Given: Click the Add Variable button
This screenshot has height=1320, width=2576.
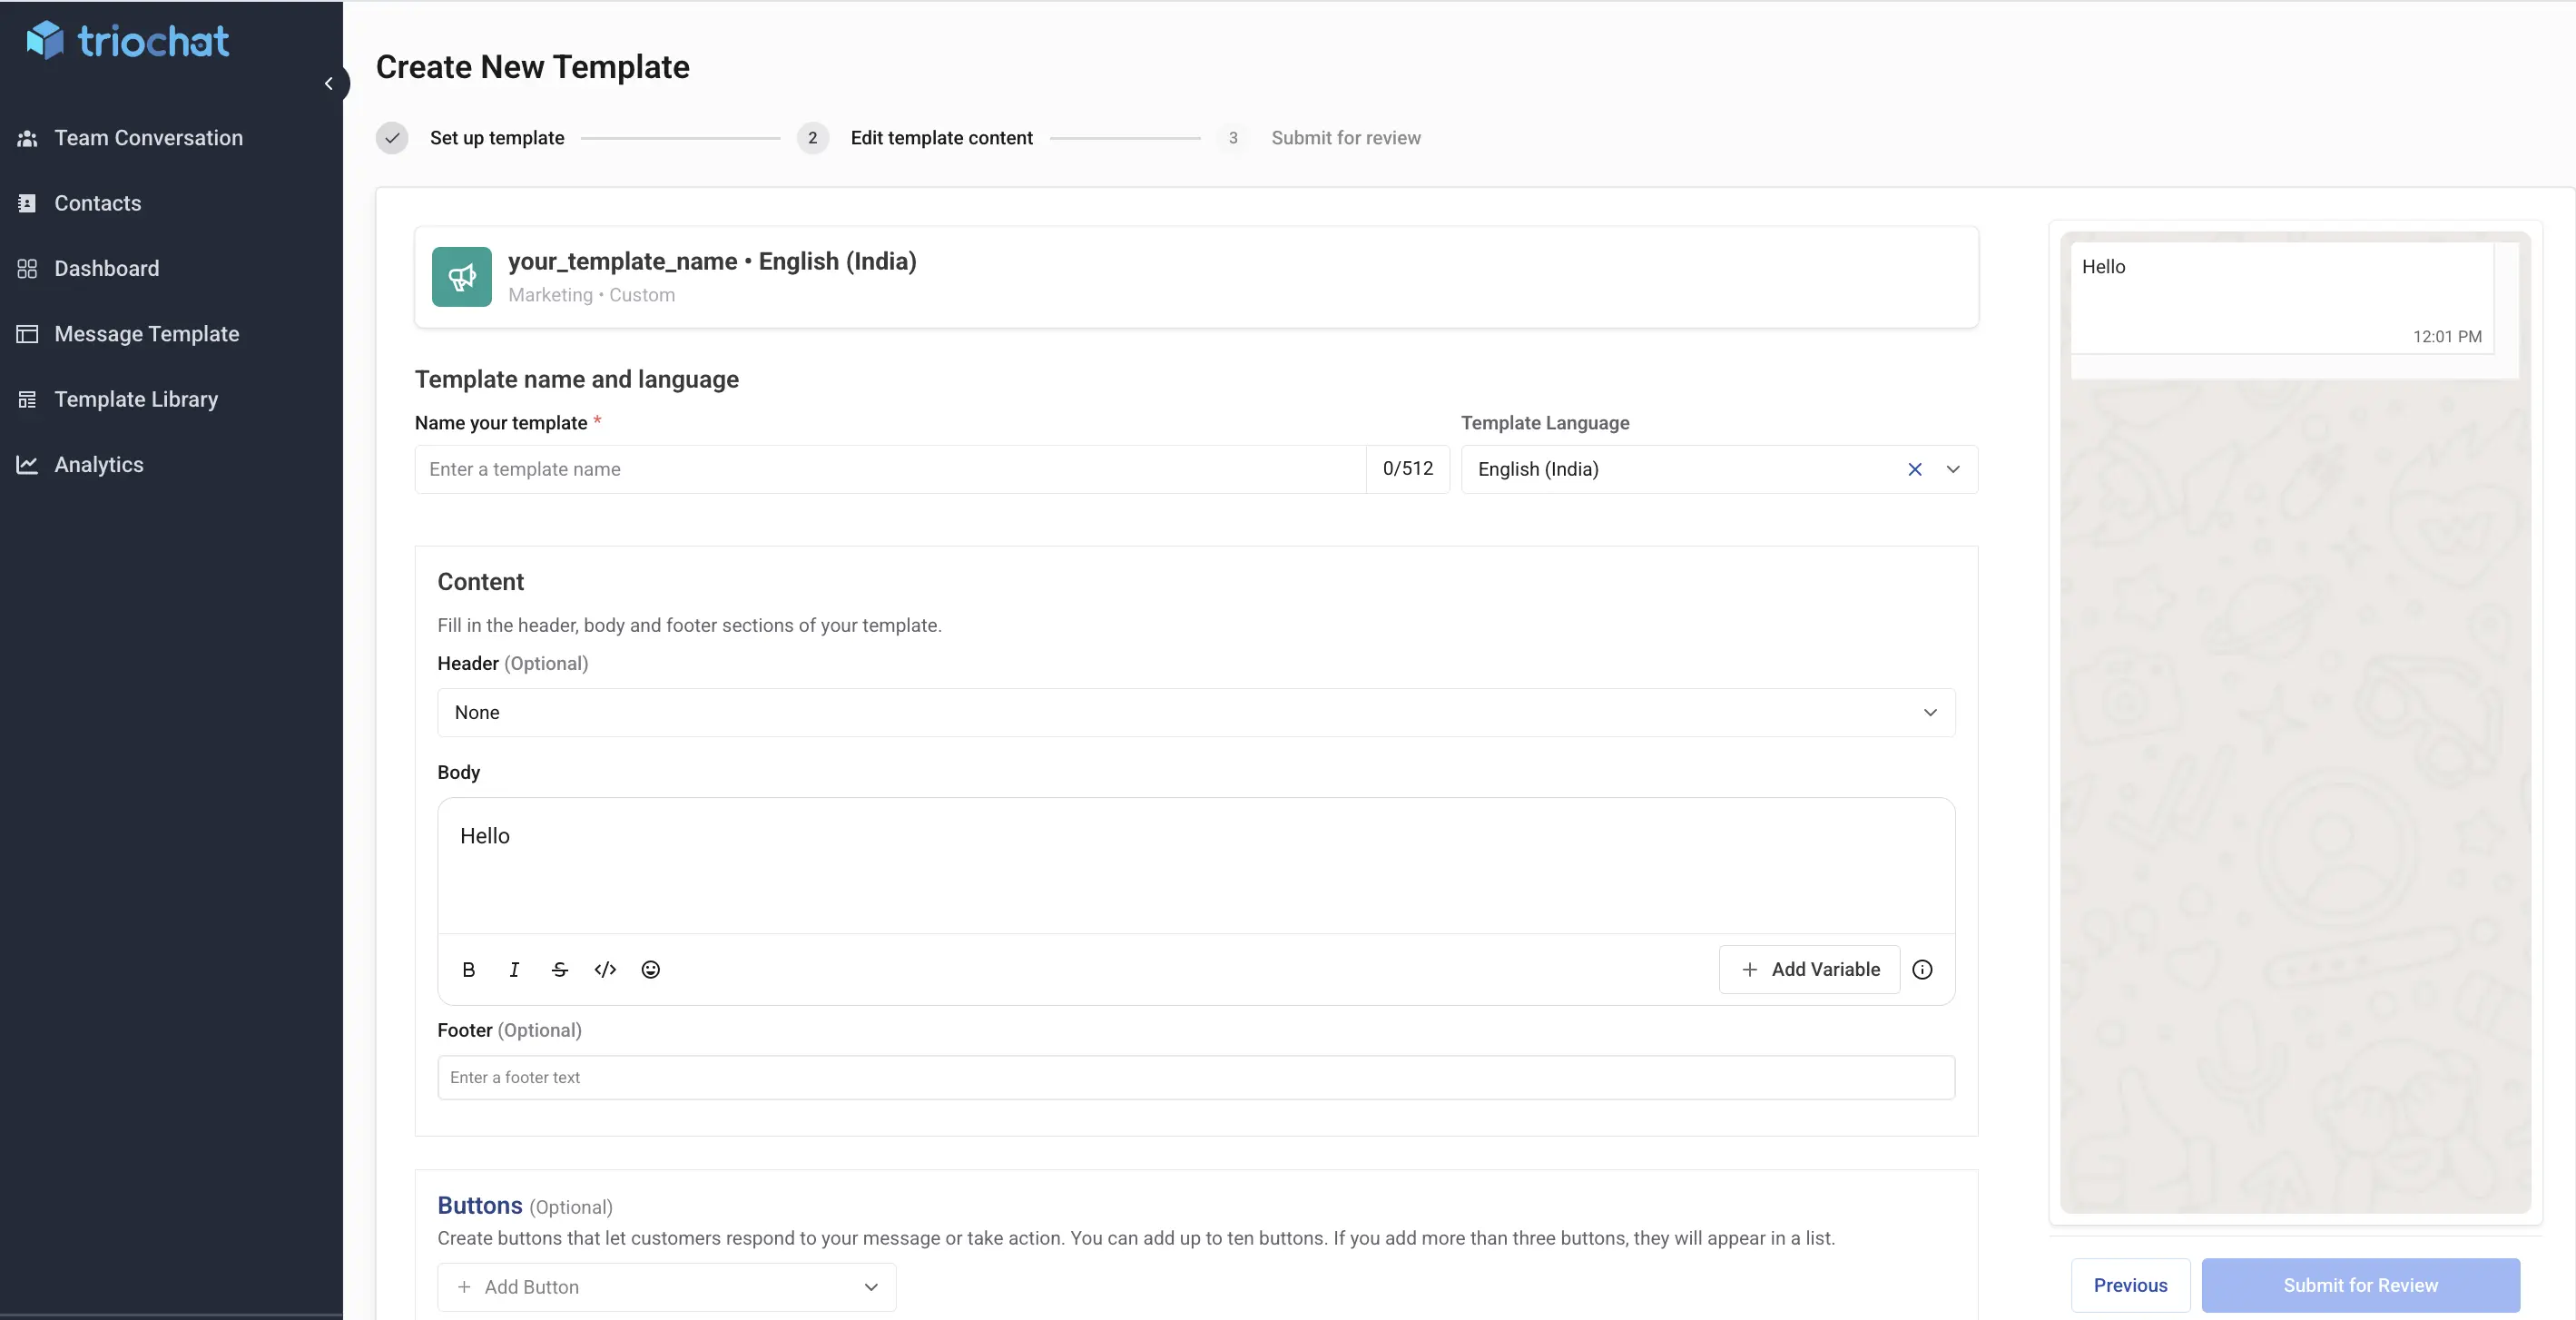Looking at the screenshot, I should pos(1810,969).
